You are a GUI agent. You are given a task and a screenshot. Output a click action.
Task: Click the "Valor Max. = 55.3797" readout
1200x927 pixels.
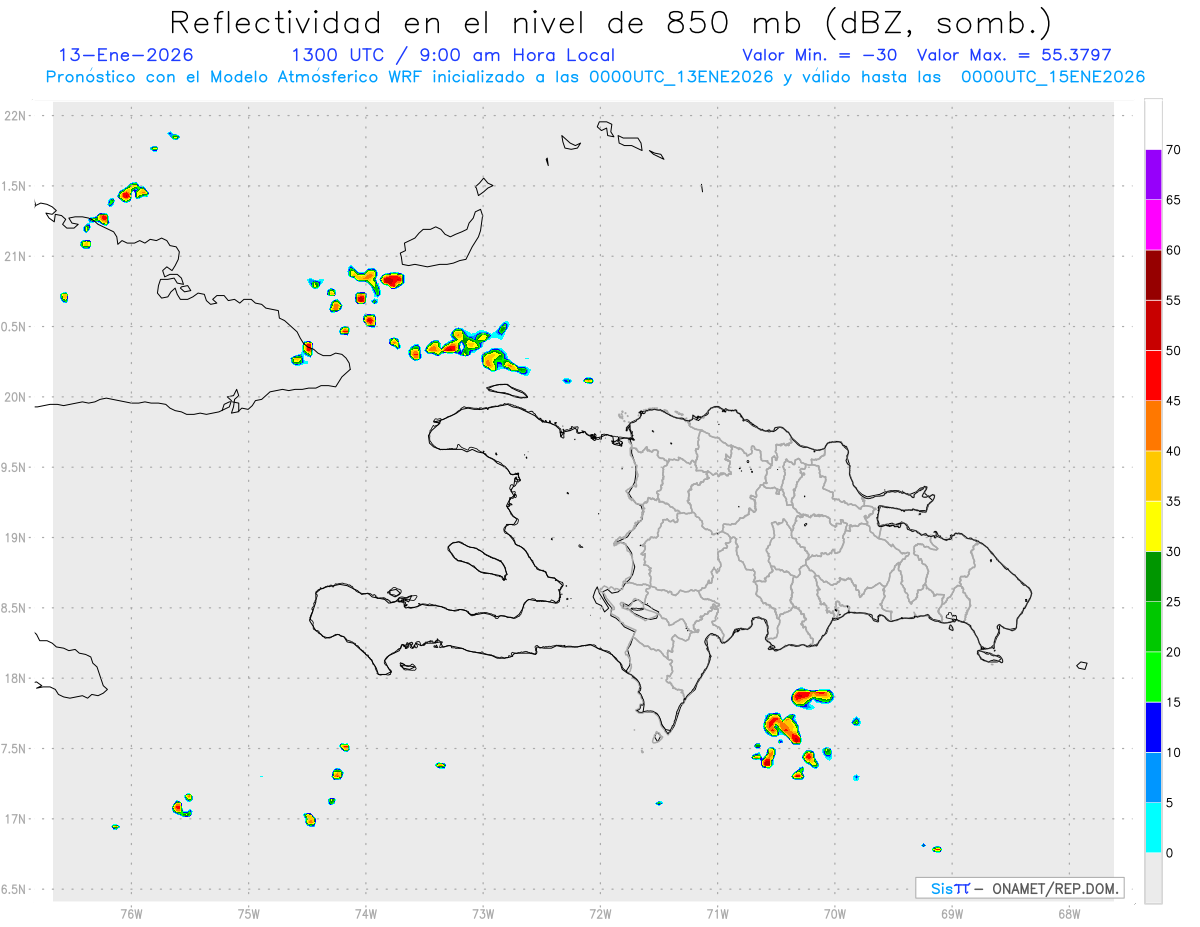tap(1014, 55)
